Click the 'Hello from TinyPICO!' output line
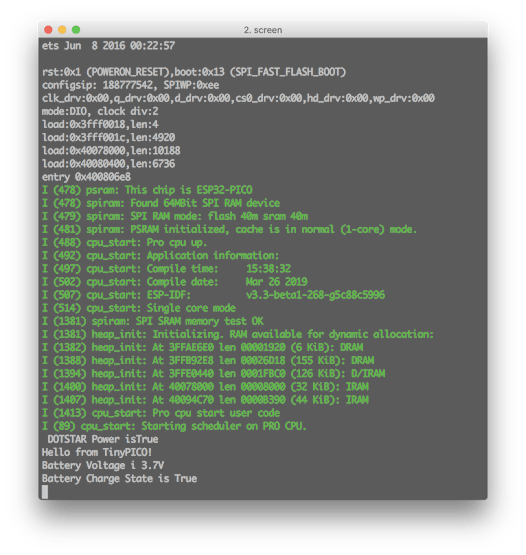The width and height of the screenshot is (526, 555). [x=97, y=452]
